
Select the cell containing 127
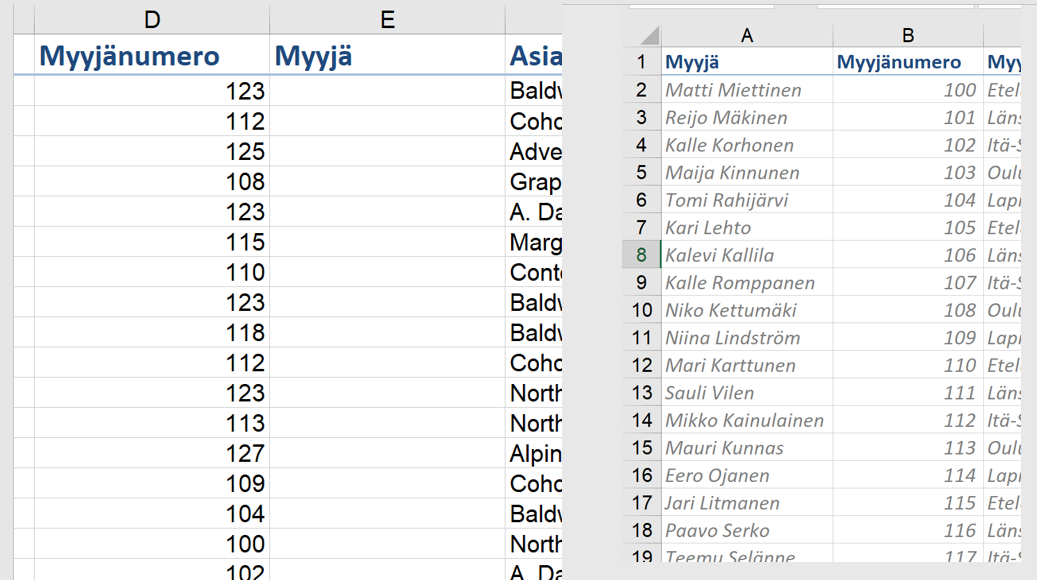(x=152, y=454)
